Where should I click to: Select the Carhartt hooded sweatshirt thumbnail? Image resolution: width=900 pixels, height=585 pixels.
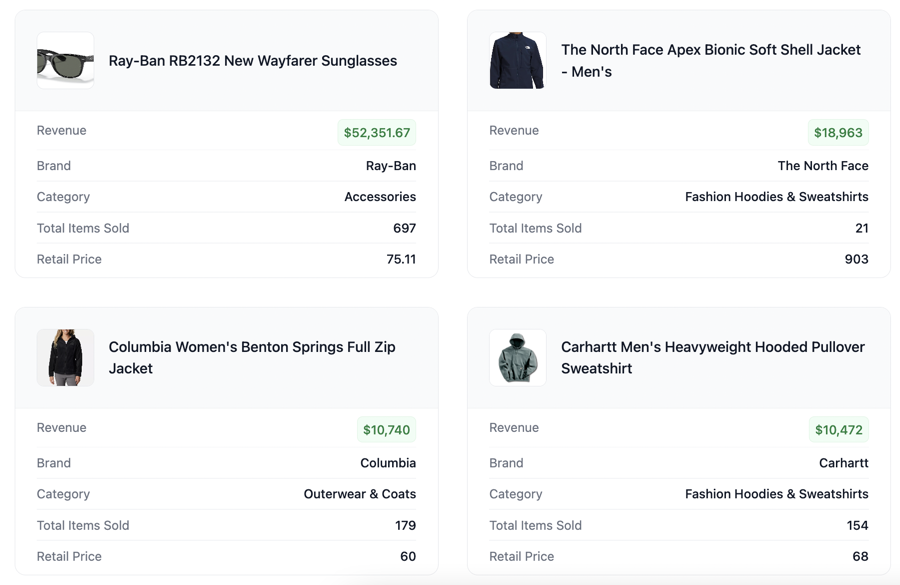(x=517, y=358)
